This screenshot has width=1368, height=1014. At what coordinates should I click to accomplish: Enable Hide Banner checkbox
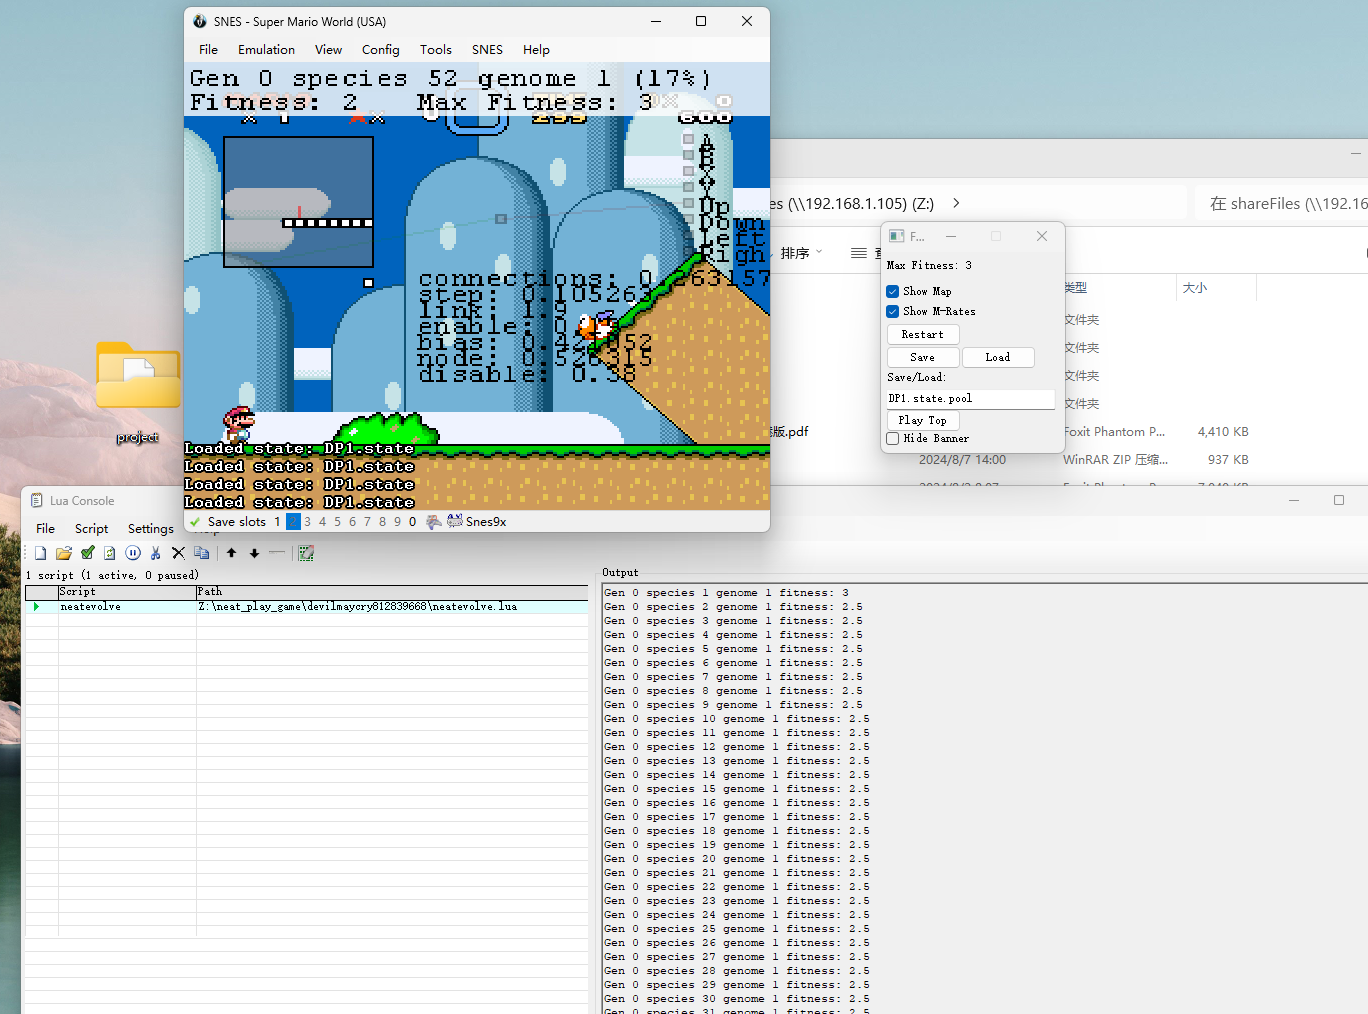point(893,439)
